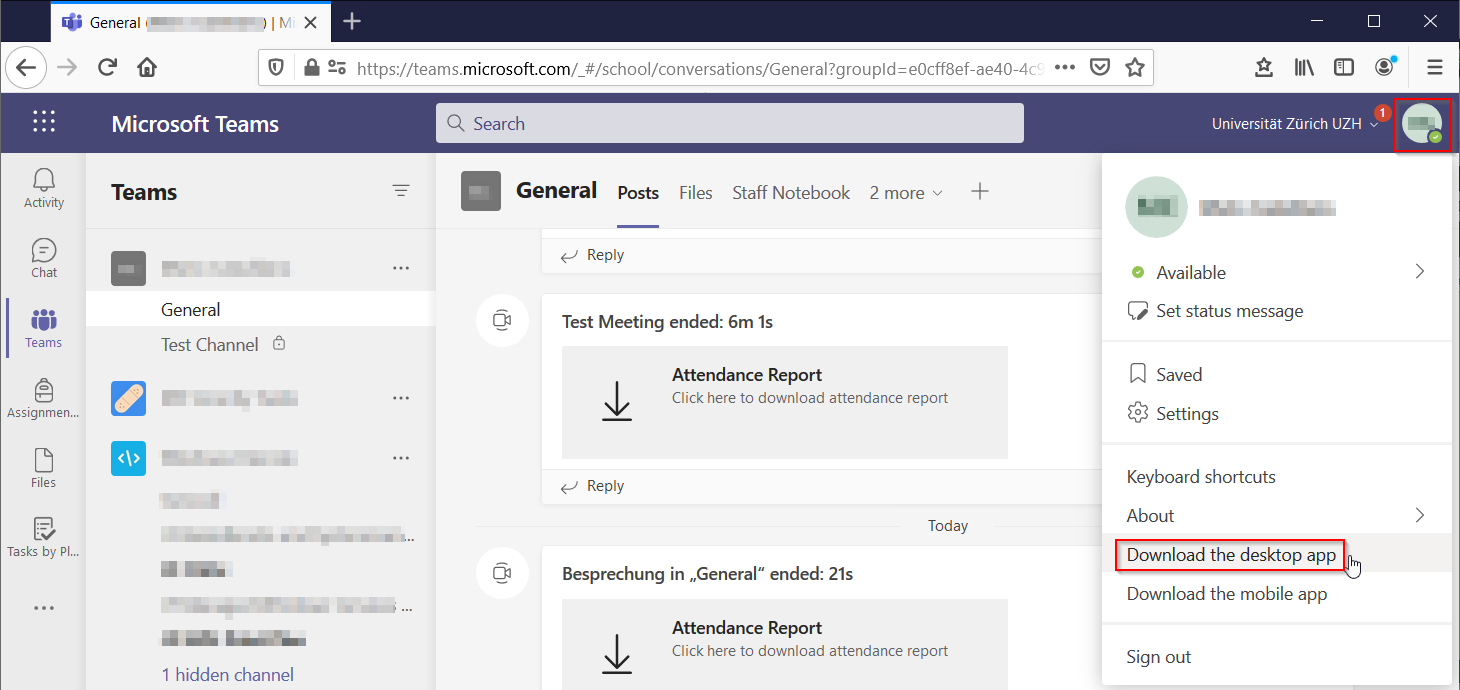This screenshot has width=1460, height=690.
Task: Click the Search input field
Action: (x=729, y=123)
